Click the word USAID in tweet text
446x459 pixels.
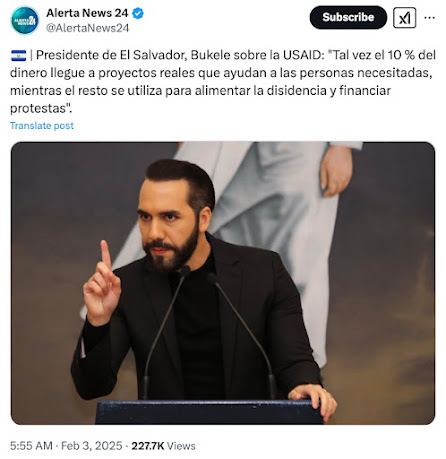click(x=302, y=55)
